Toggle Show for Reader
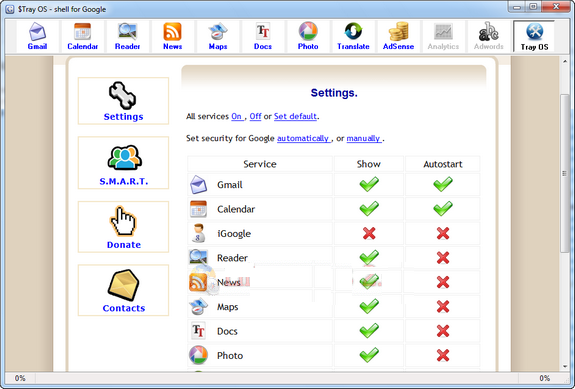The height and width of the screenshot is (389, 575). pos(369,257)
